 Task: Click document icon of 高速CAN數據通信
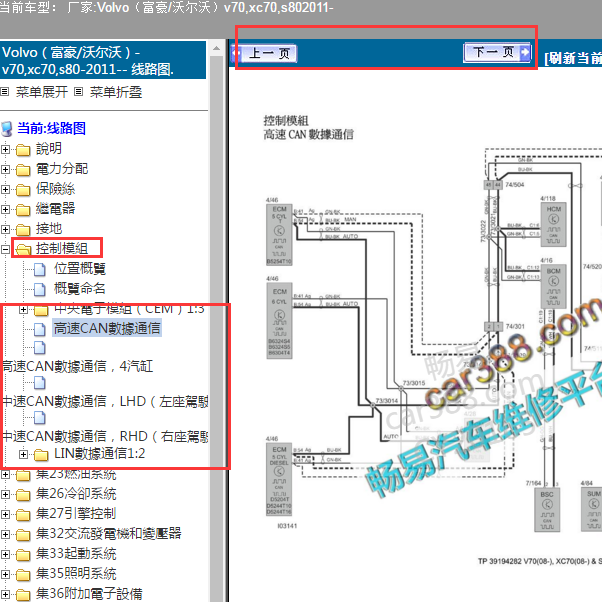pyautogui.click(x=40, y=329)
